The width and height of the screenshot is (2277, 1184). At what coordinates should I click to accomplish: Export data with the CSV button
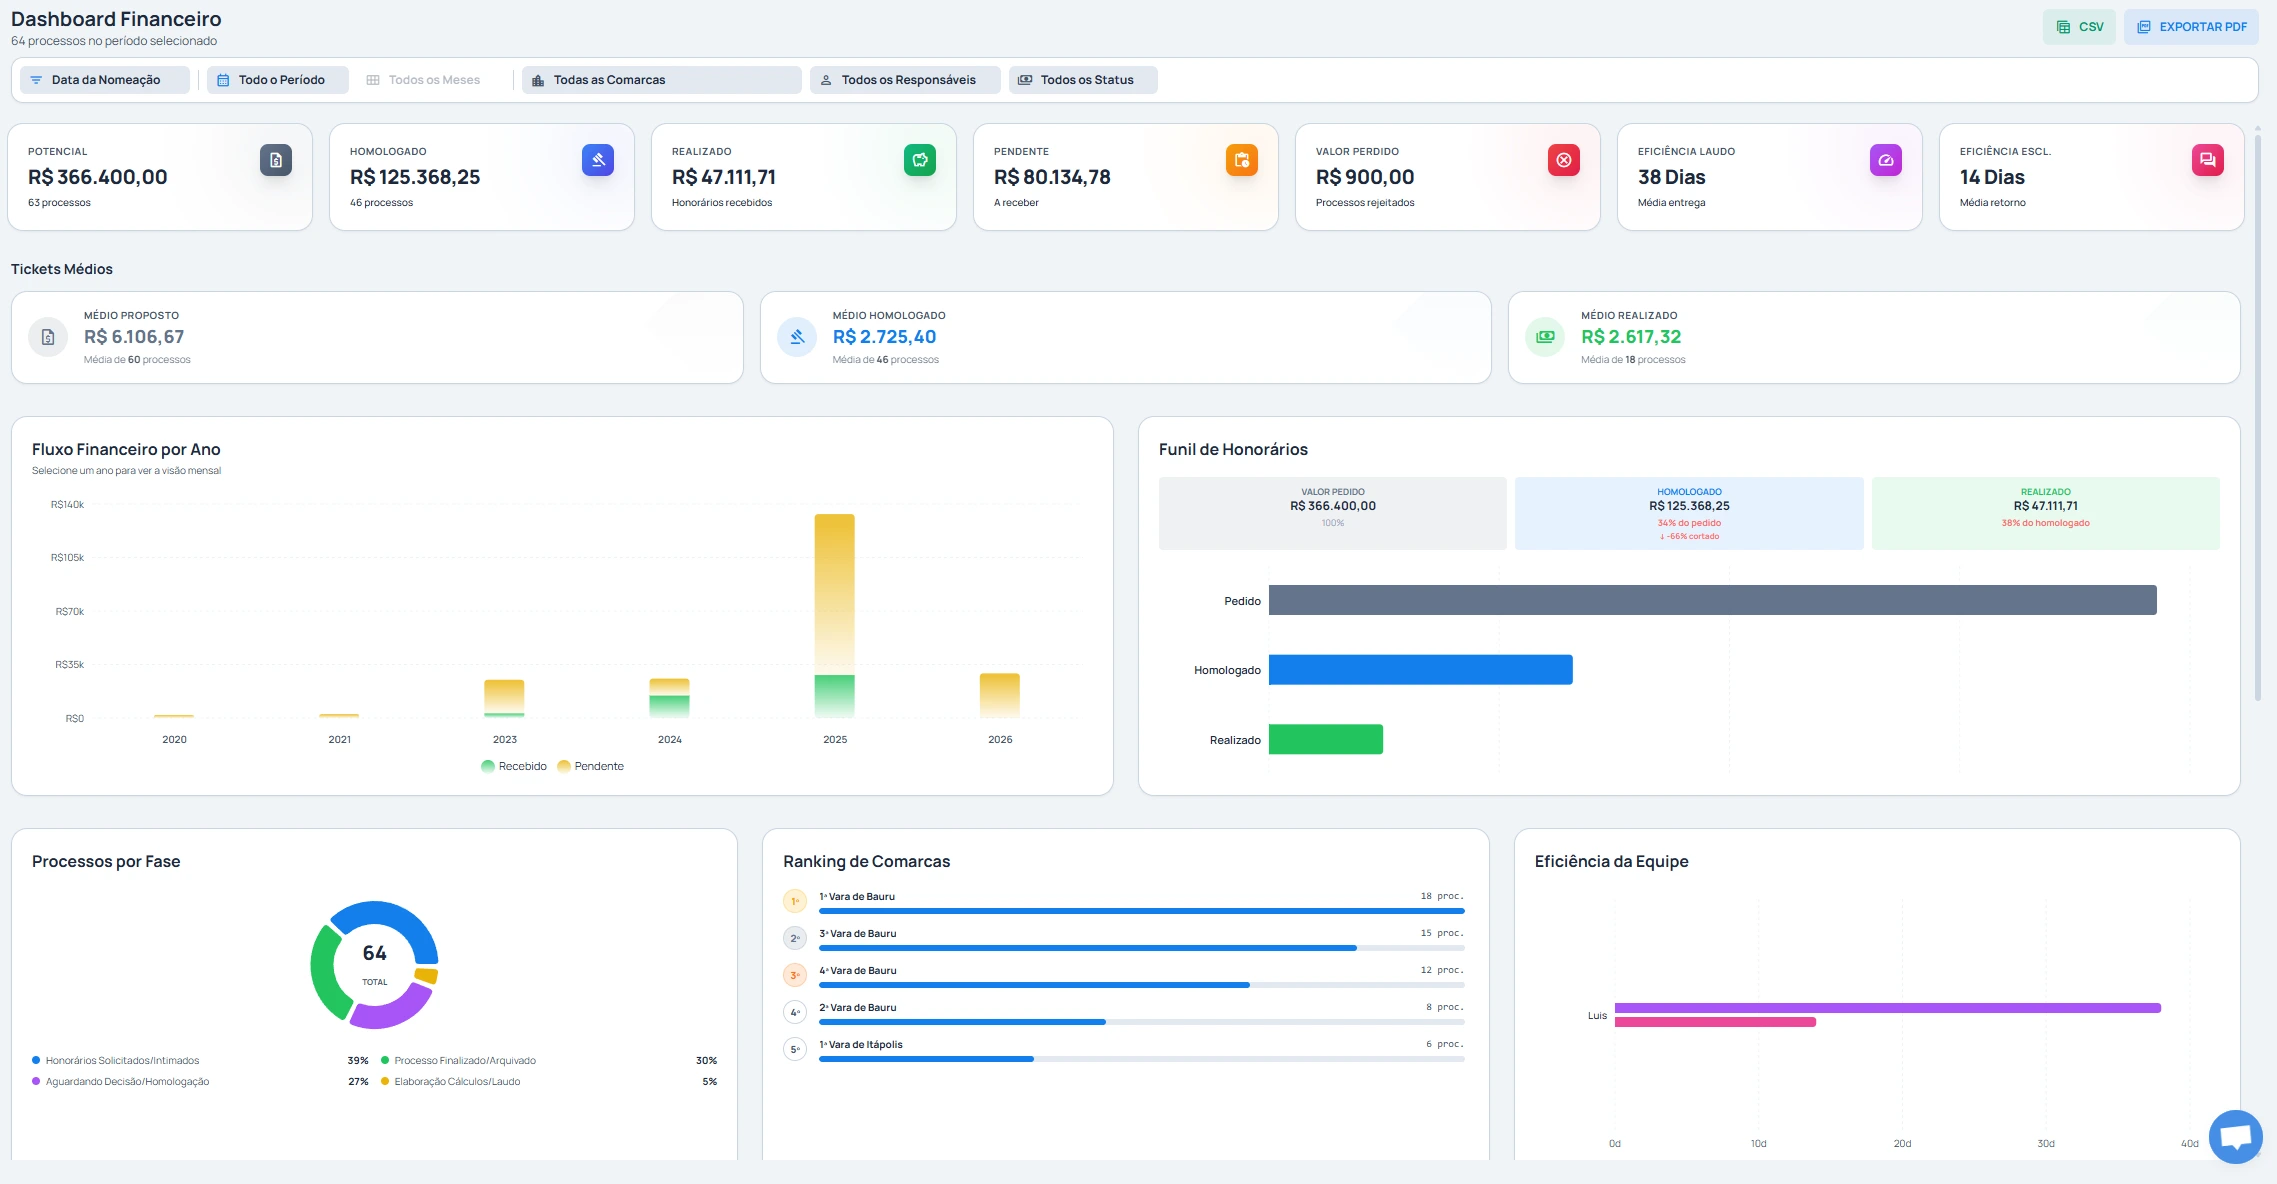(x=2079, y=27)
